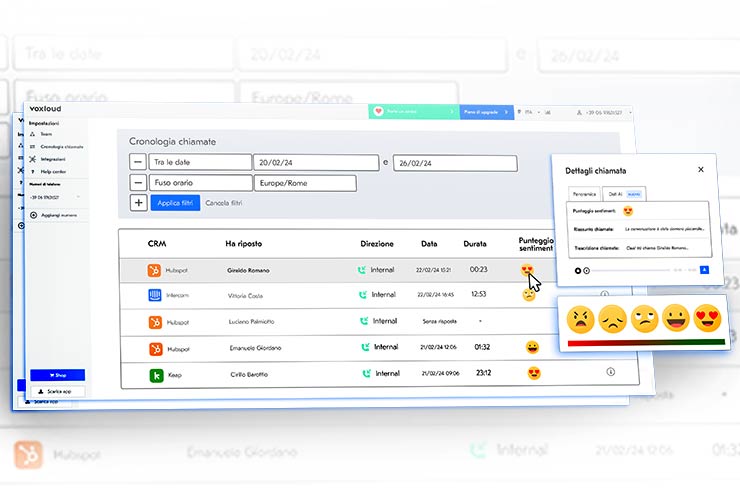740x493 pixels.
Task: Click the Applica filtri button
Action: coord(175,203)
